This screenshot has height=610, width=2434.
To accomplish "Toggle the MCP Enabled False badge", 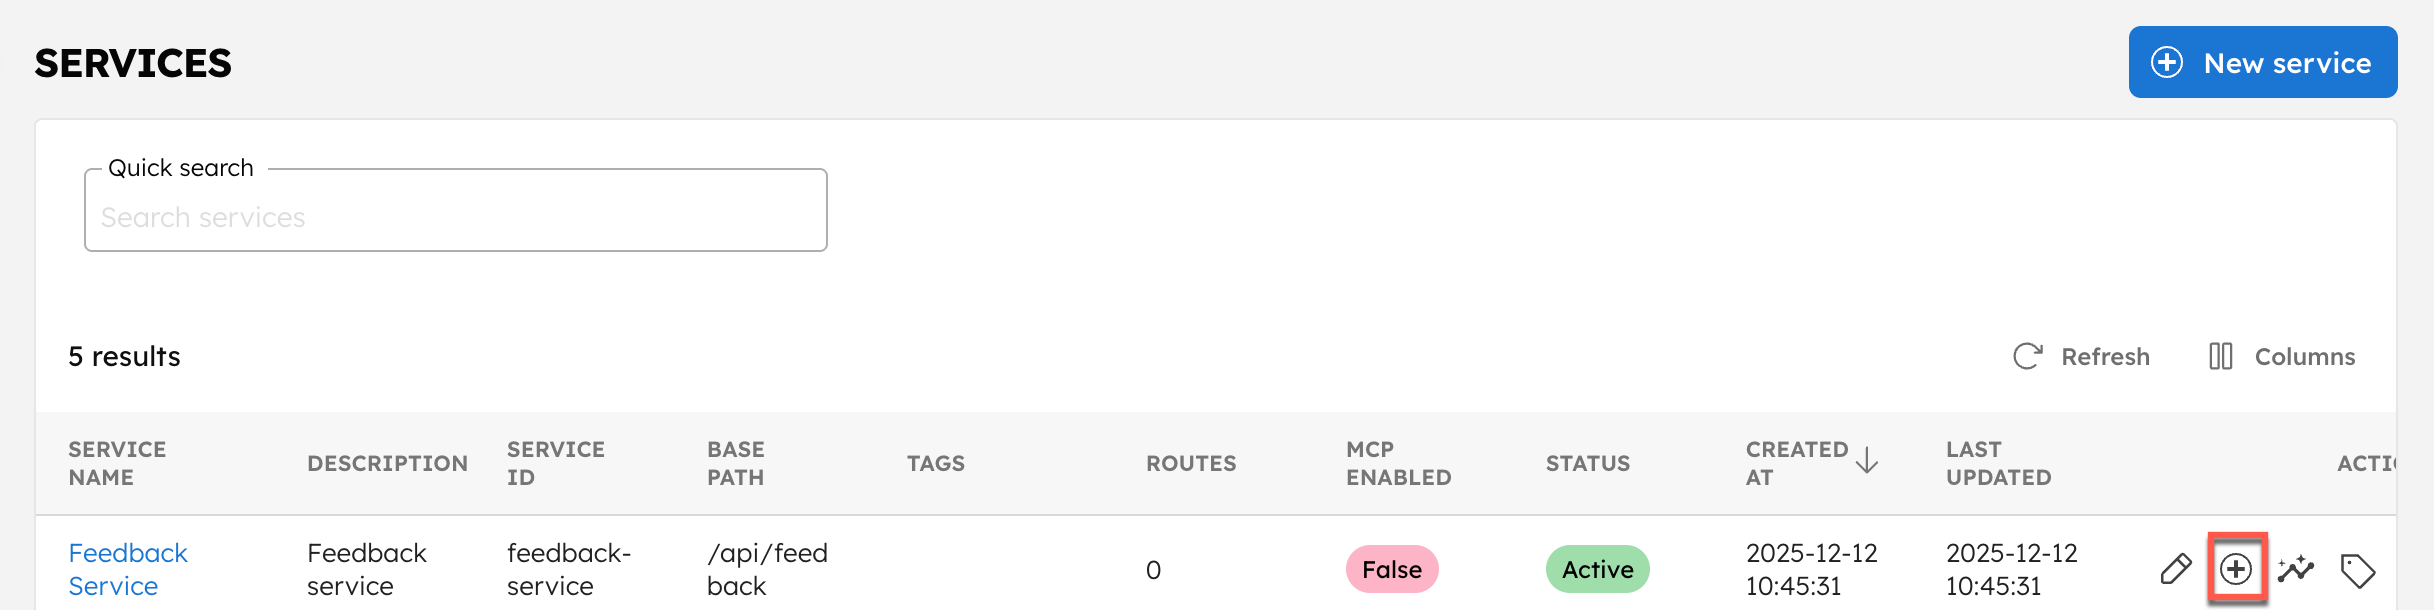I will [1392, 569].
